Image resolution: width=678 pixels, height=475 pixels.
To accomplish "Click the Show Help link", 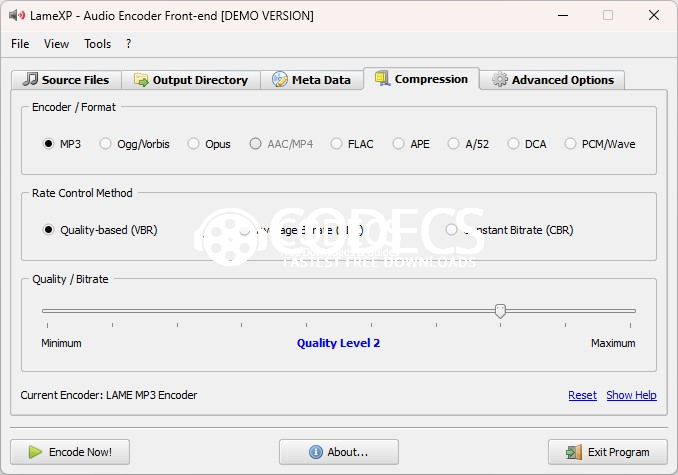I will [x=631, y=395].
